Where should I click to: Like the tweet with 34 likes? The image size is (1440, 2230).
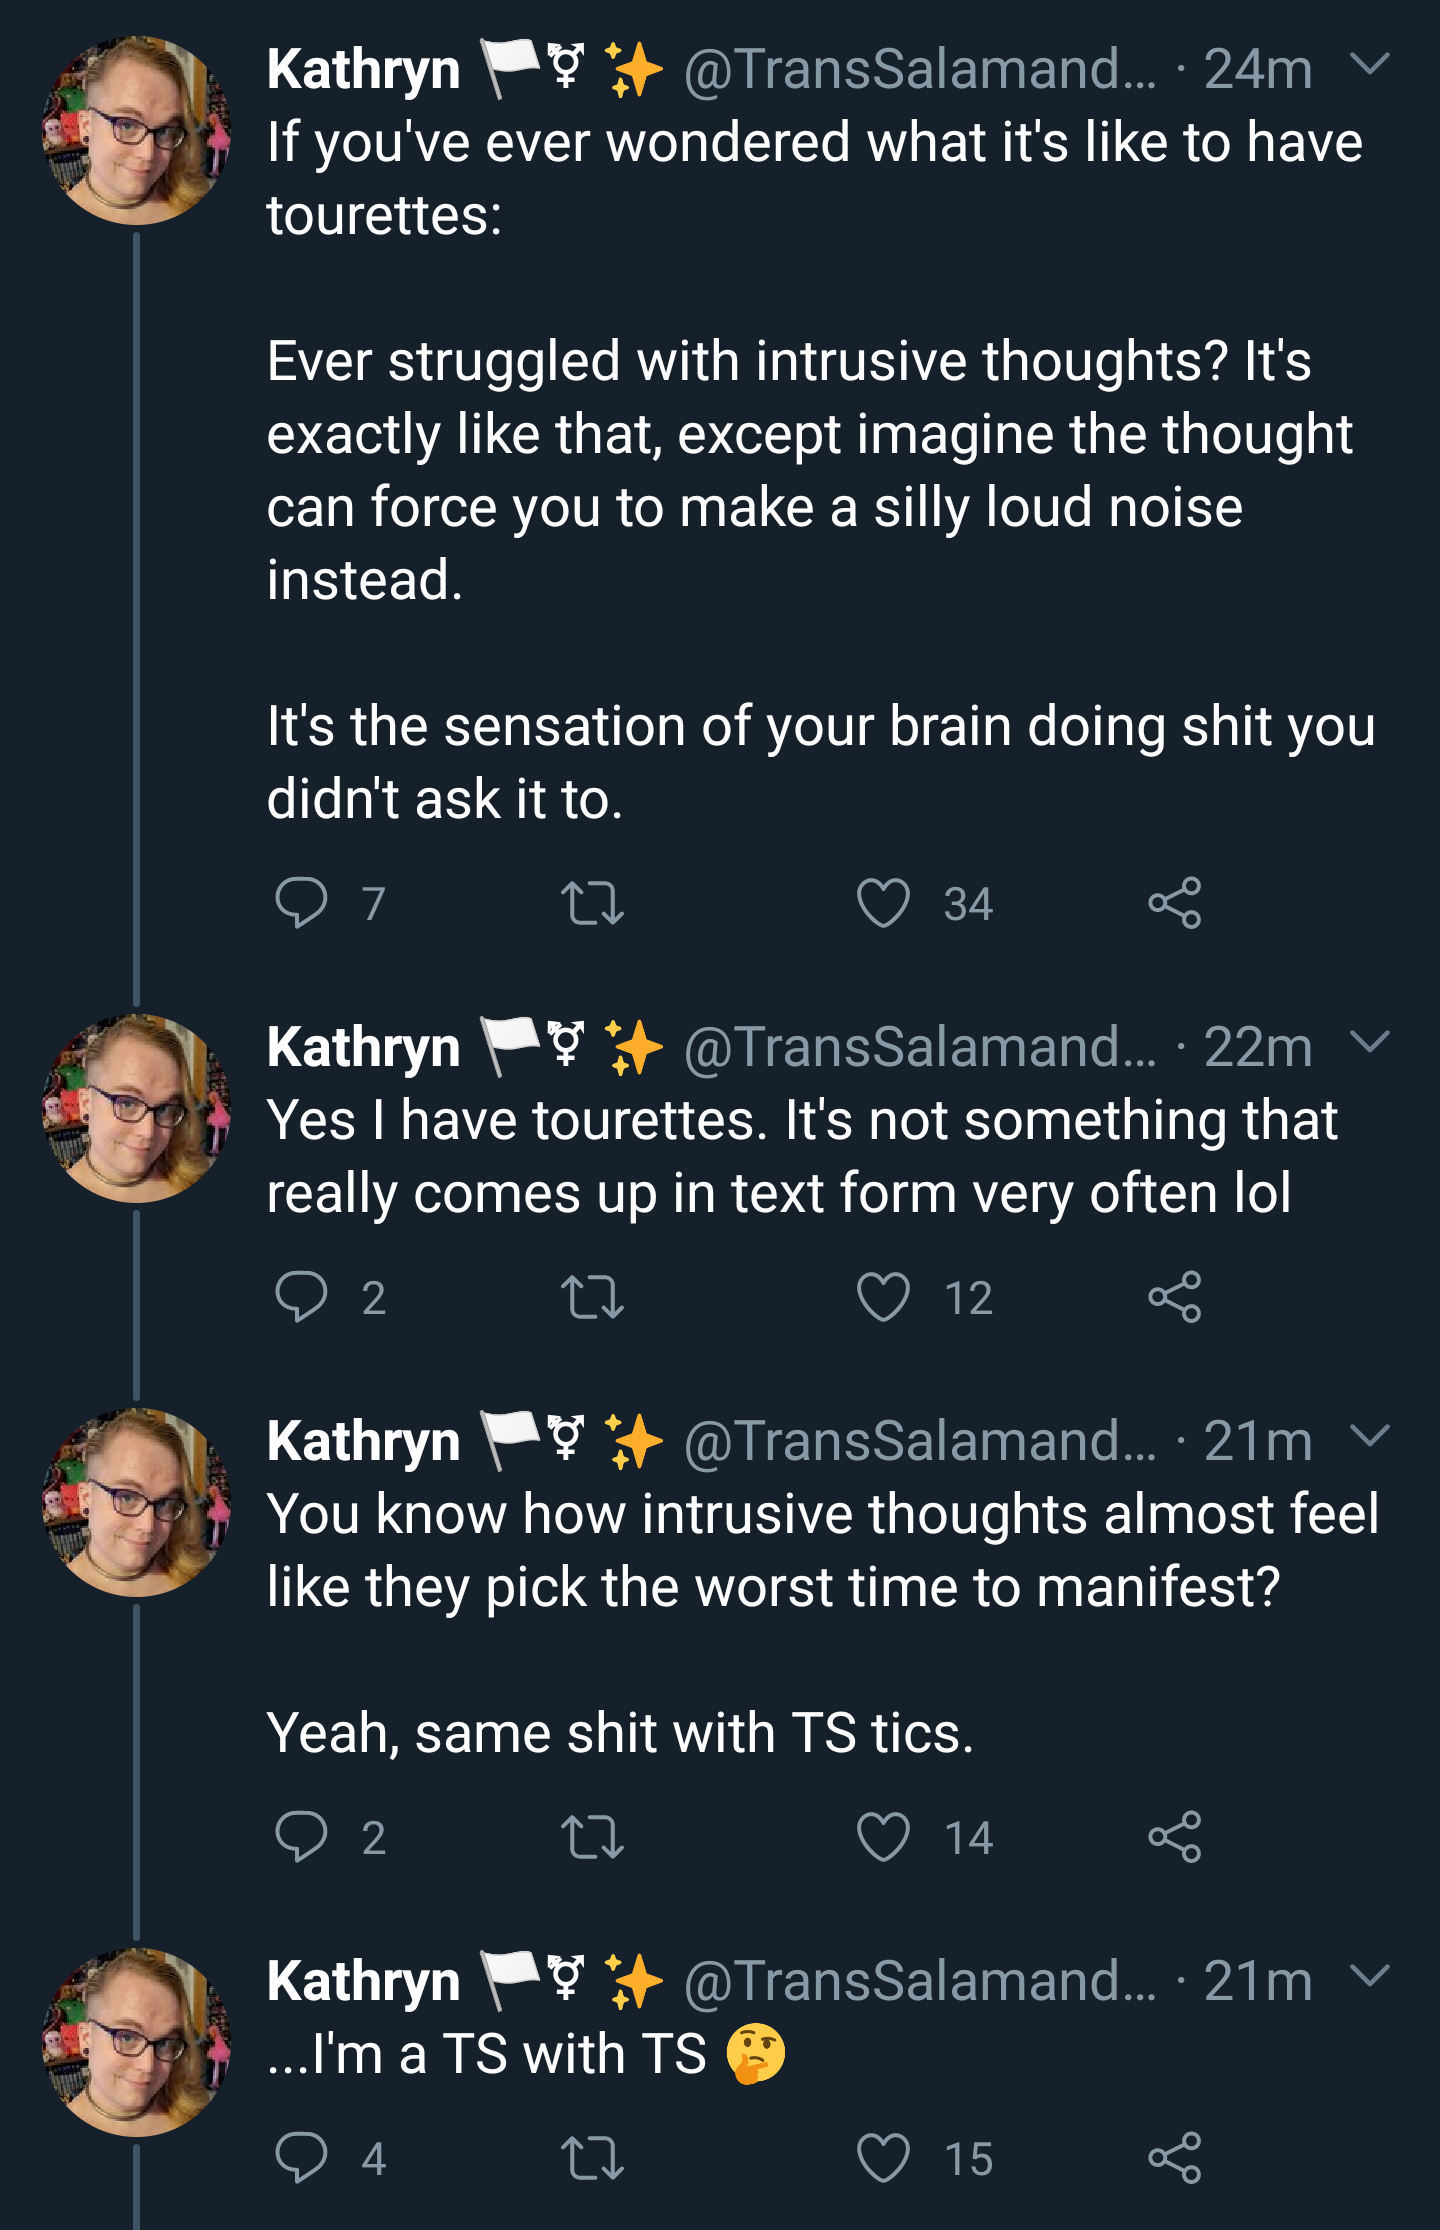[x=884, y=903]
